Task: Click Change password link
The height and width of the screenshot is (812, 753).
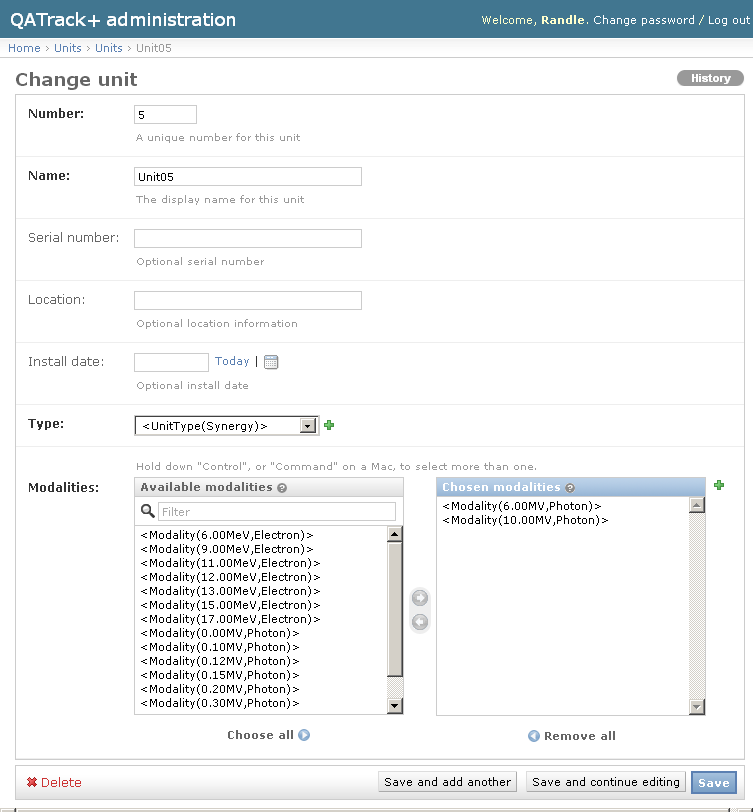Action: pos(644,20)
